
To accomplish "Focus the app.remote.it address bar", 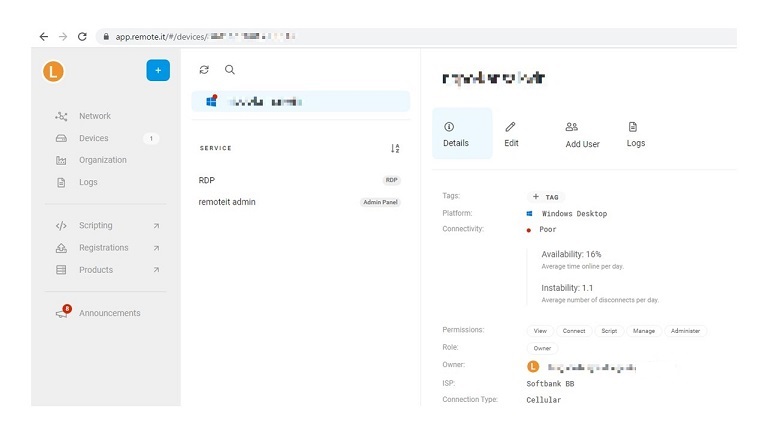I will 416,37.
